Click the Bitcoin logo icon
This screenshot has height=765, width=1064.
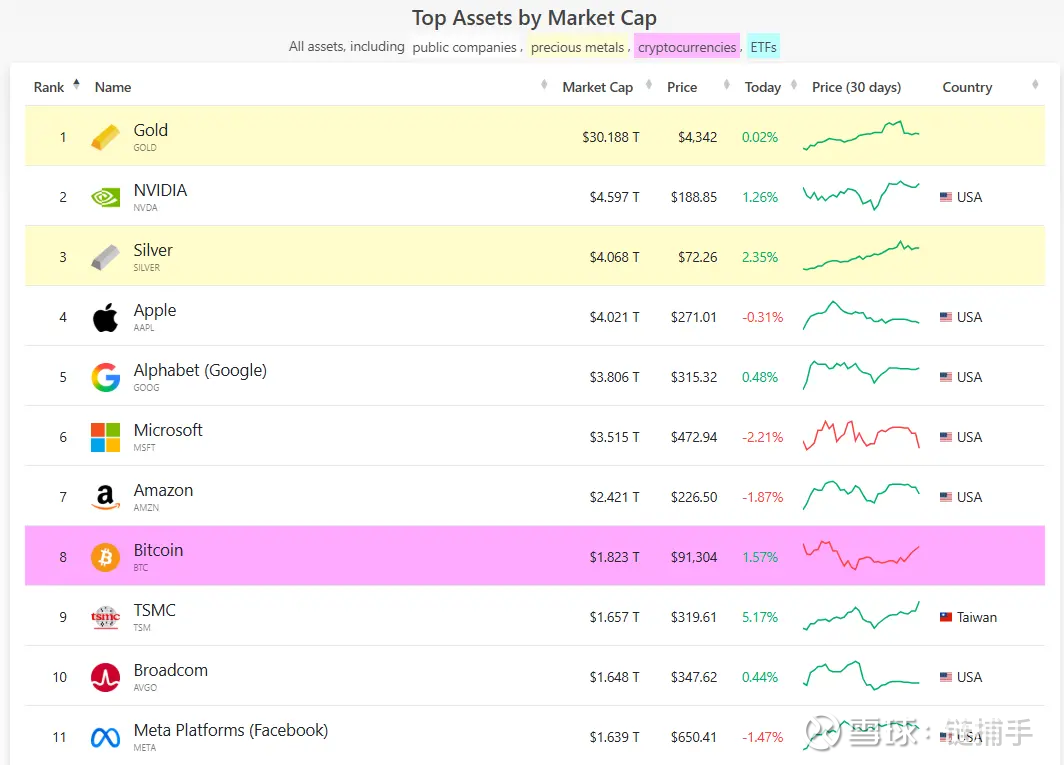(105, 557)
